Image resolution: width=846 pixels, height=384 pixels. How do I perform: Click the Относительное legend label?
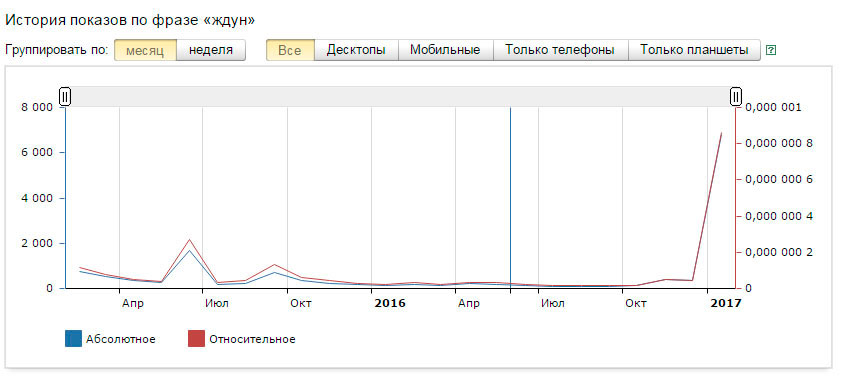(x=253, y=339)
